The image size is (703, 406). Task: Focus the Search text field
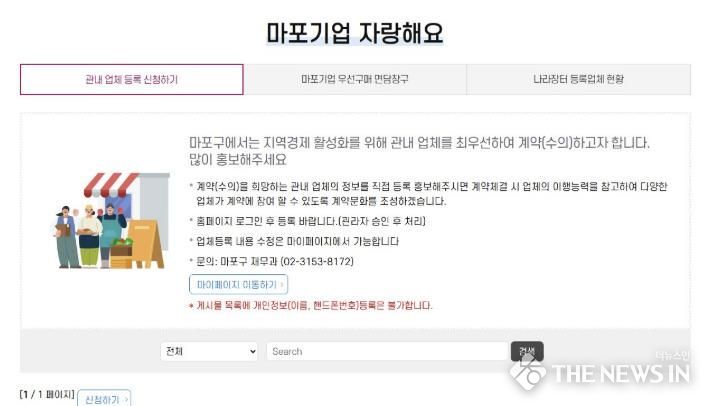click(x=387, y=351)
